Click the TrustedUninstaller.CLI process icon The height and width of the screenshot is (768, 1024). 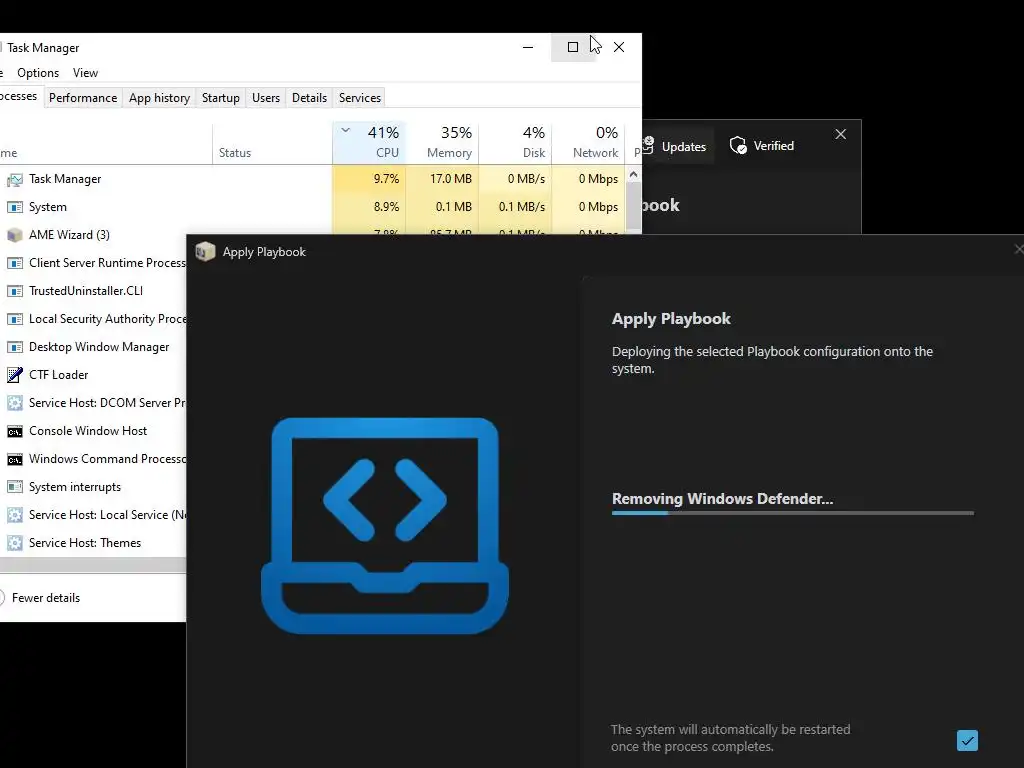coord(14,291)
